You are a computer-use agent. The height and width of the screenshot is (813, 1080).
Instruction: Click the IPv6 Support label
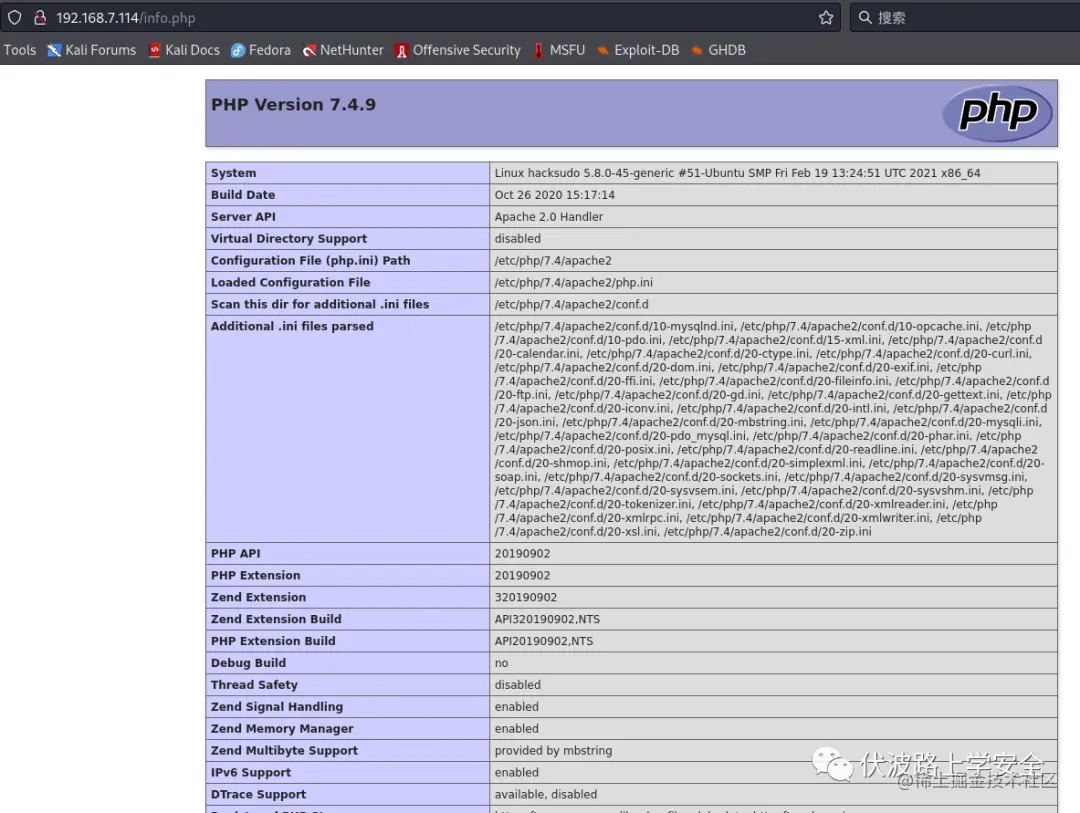tap(251, 773)
